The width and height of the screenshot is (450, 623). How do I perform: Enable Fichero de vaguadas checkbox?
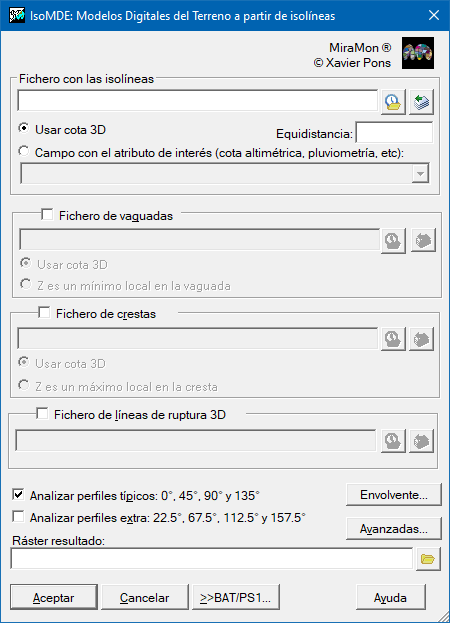47,215
